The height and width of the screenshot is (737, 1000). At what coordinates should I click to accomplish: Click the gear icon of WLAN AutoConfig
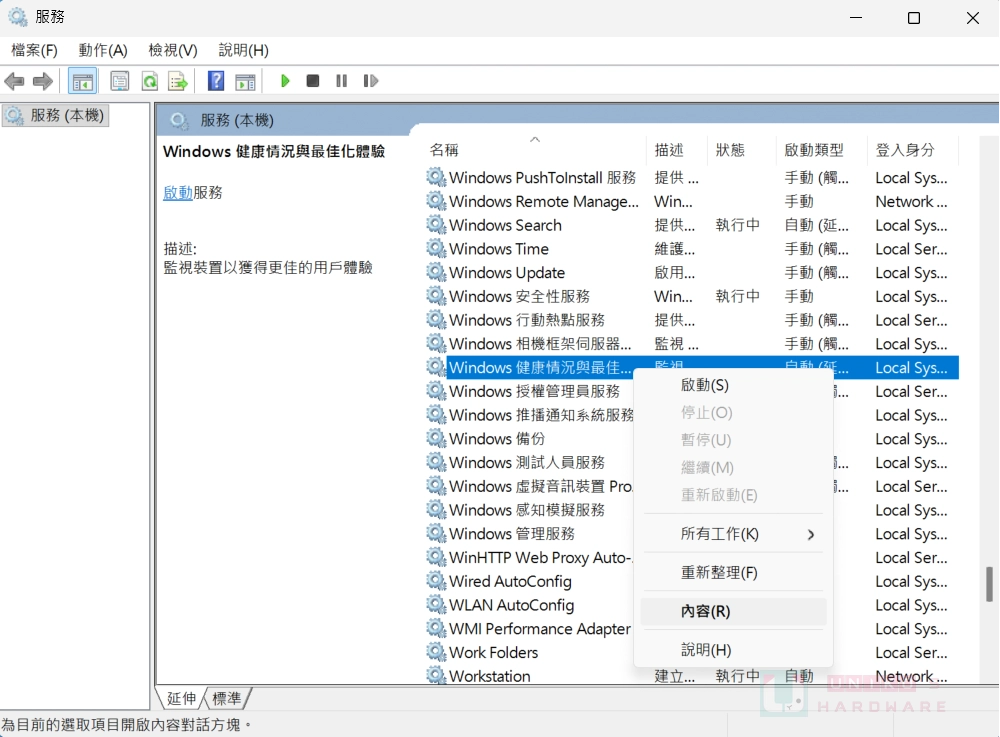tap(436, 604)
